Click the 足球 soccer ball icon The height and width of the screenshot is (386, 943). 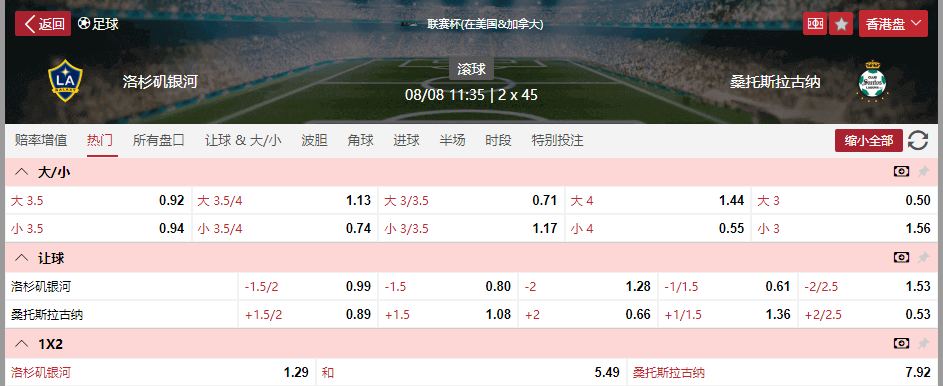pyautogui.click(x=84, y=24)
